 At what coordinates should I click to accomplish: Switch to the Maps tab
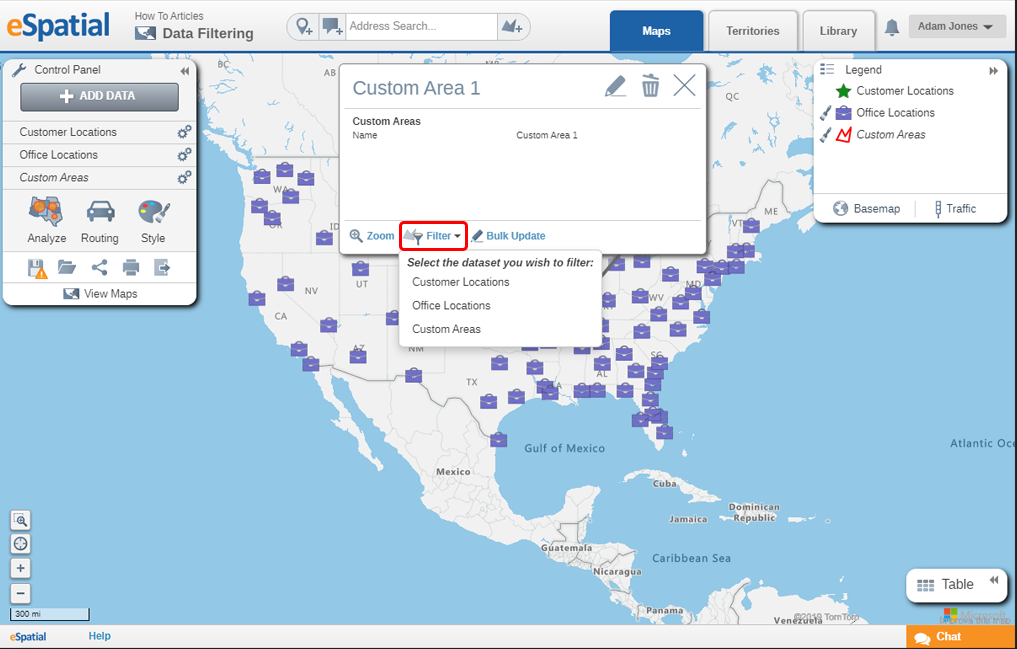pos(656,31)
